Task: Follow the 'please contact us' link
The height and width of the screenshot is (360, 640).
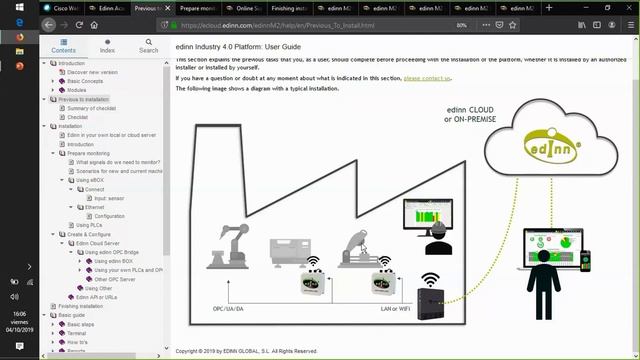Action: point(427,78)
